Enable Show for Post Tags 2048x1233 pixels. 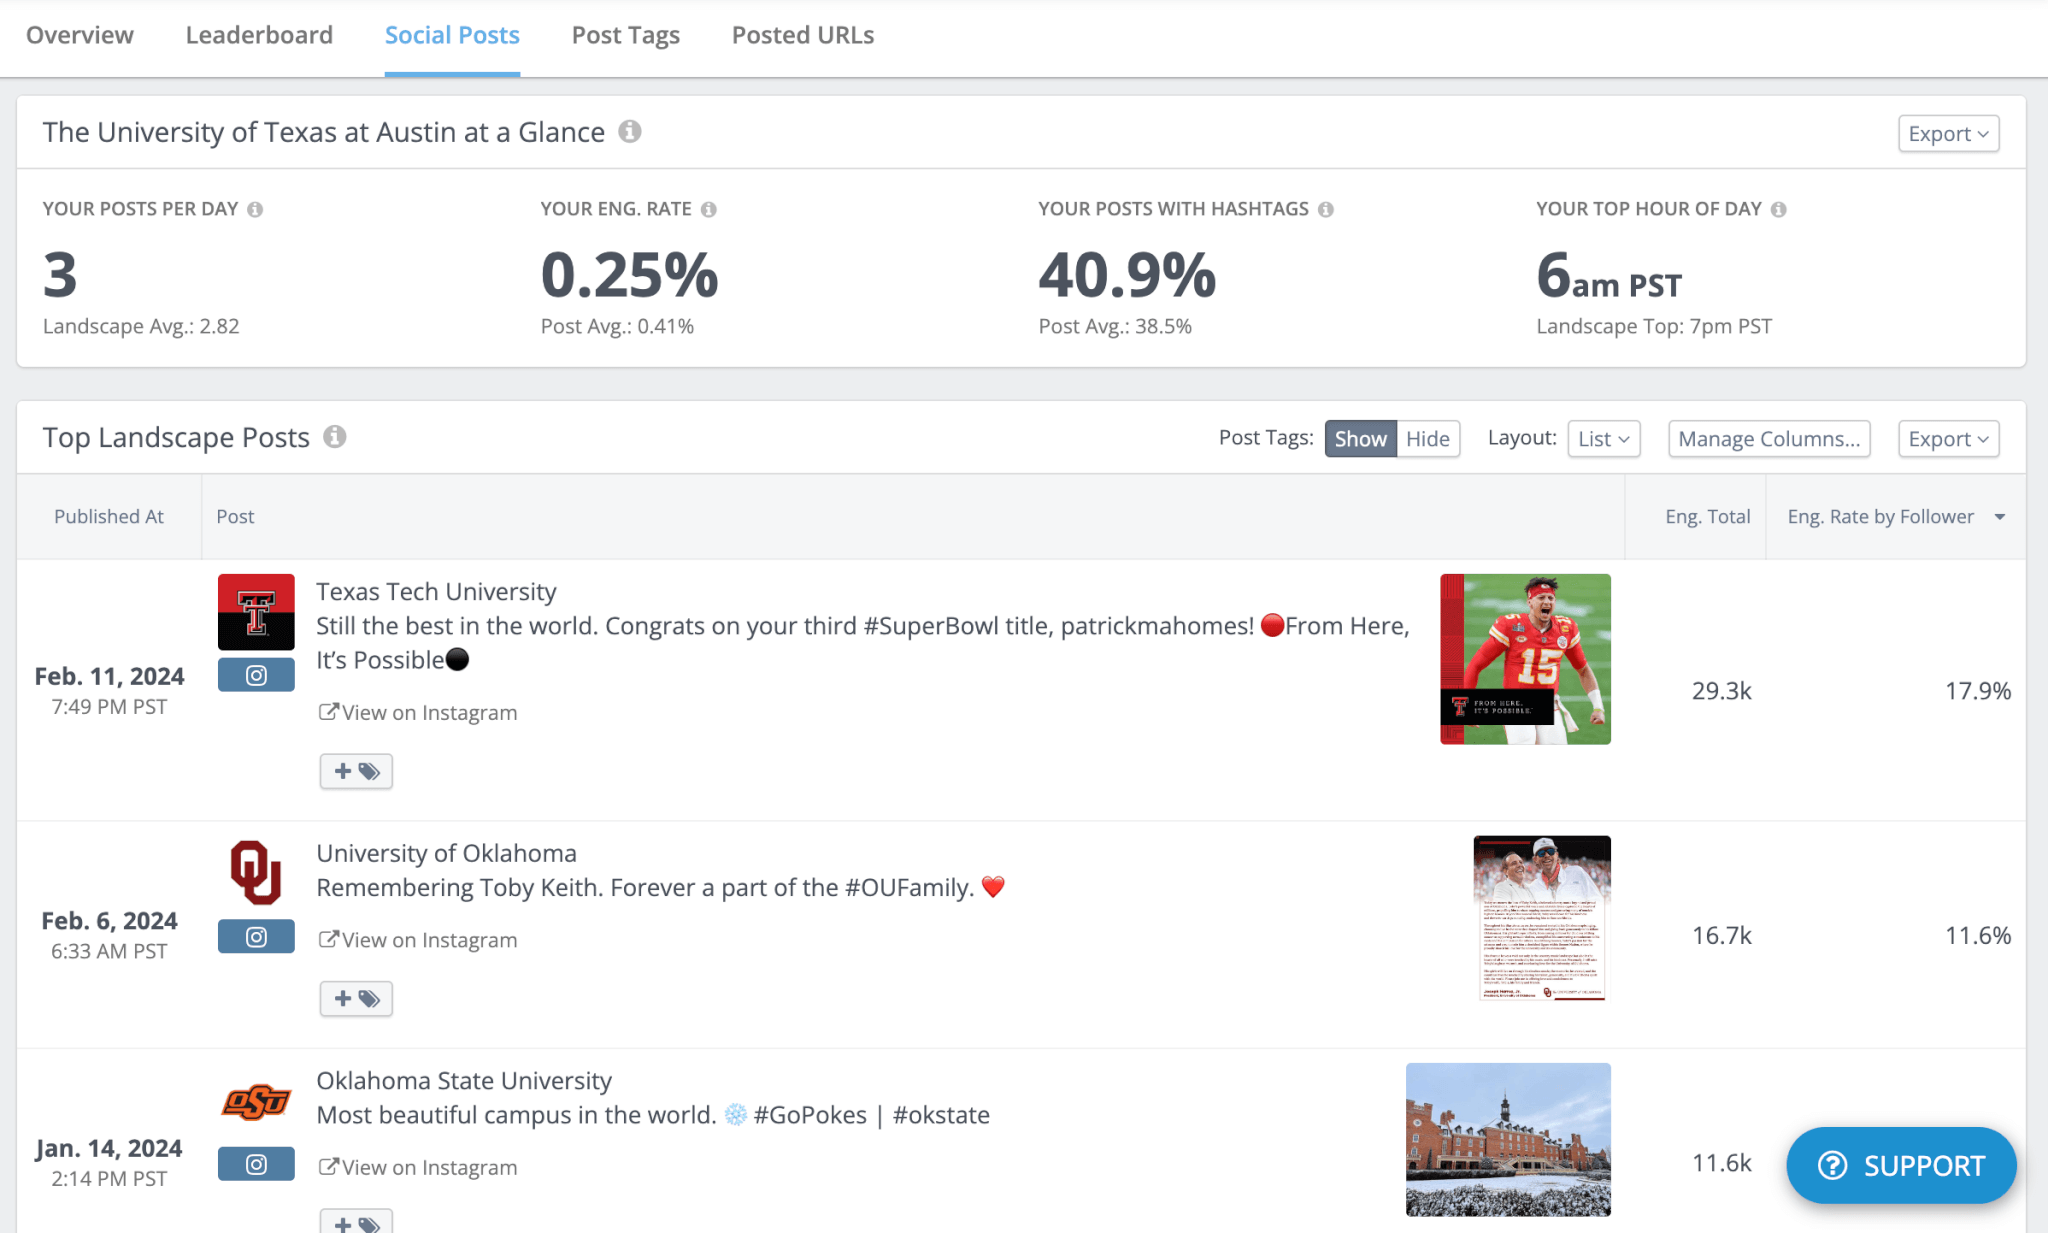click(1359, 438)
